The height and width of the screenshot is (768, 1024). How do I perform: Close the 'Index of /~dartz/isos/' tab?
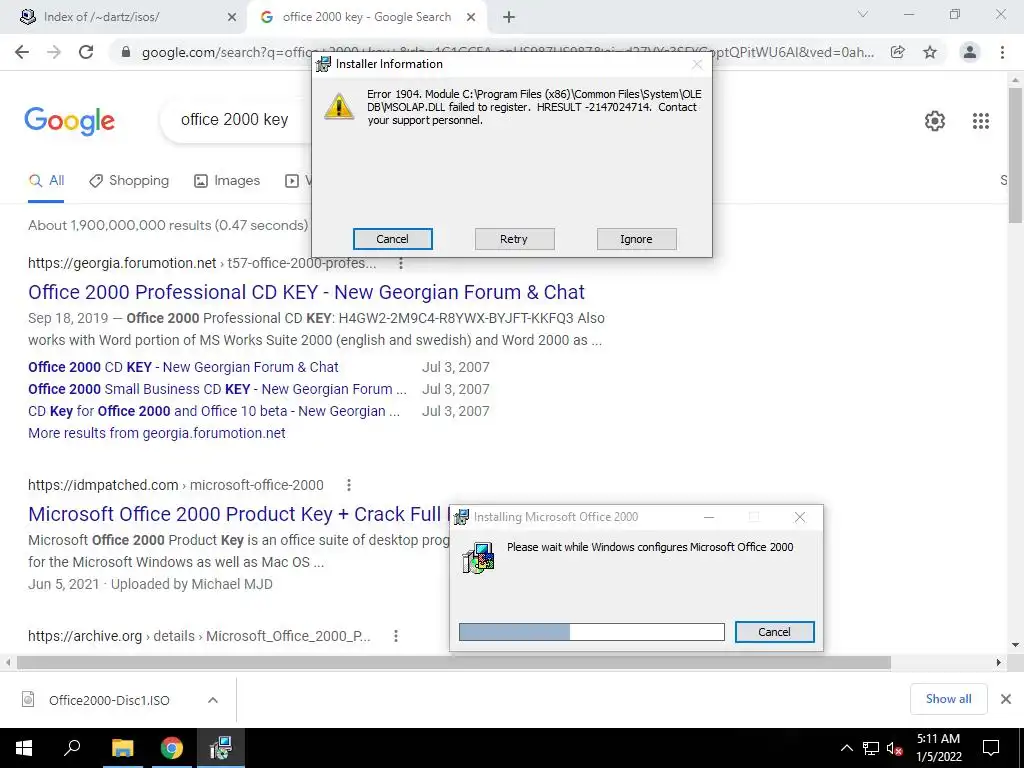point(232,17)
